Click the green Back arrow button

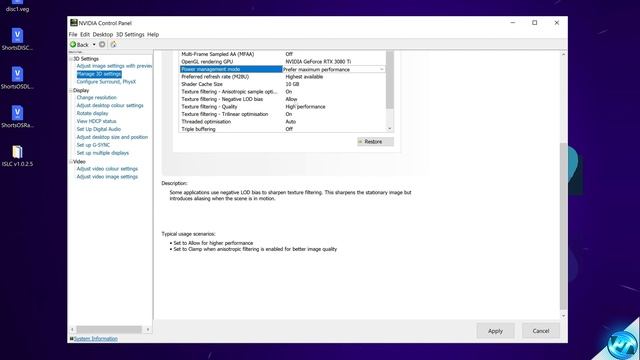click(x=79, y=44)
